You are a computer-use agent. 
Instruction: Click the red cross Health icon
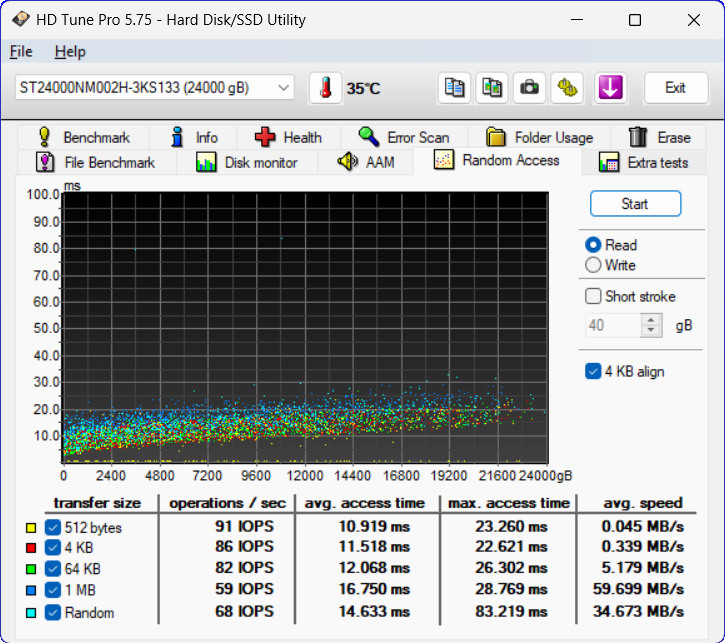(x=265, y=137)
